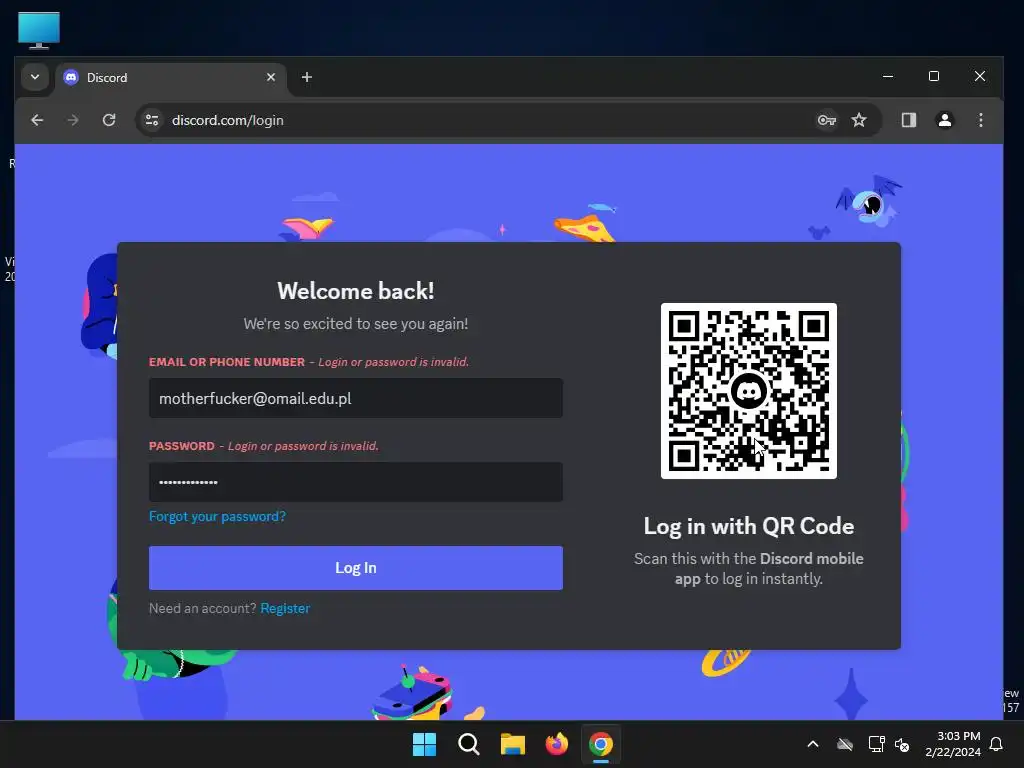The height and width of the screenshot is (768, 1024).
Task: Open the saved passwords key icon
Action: 827,120
